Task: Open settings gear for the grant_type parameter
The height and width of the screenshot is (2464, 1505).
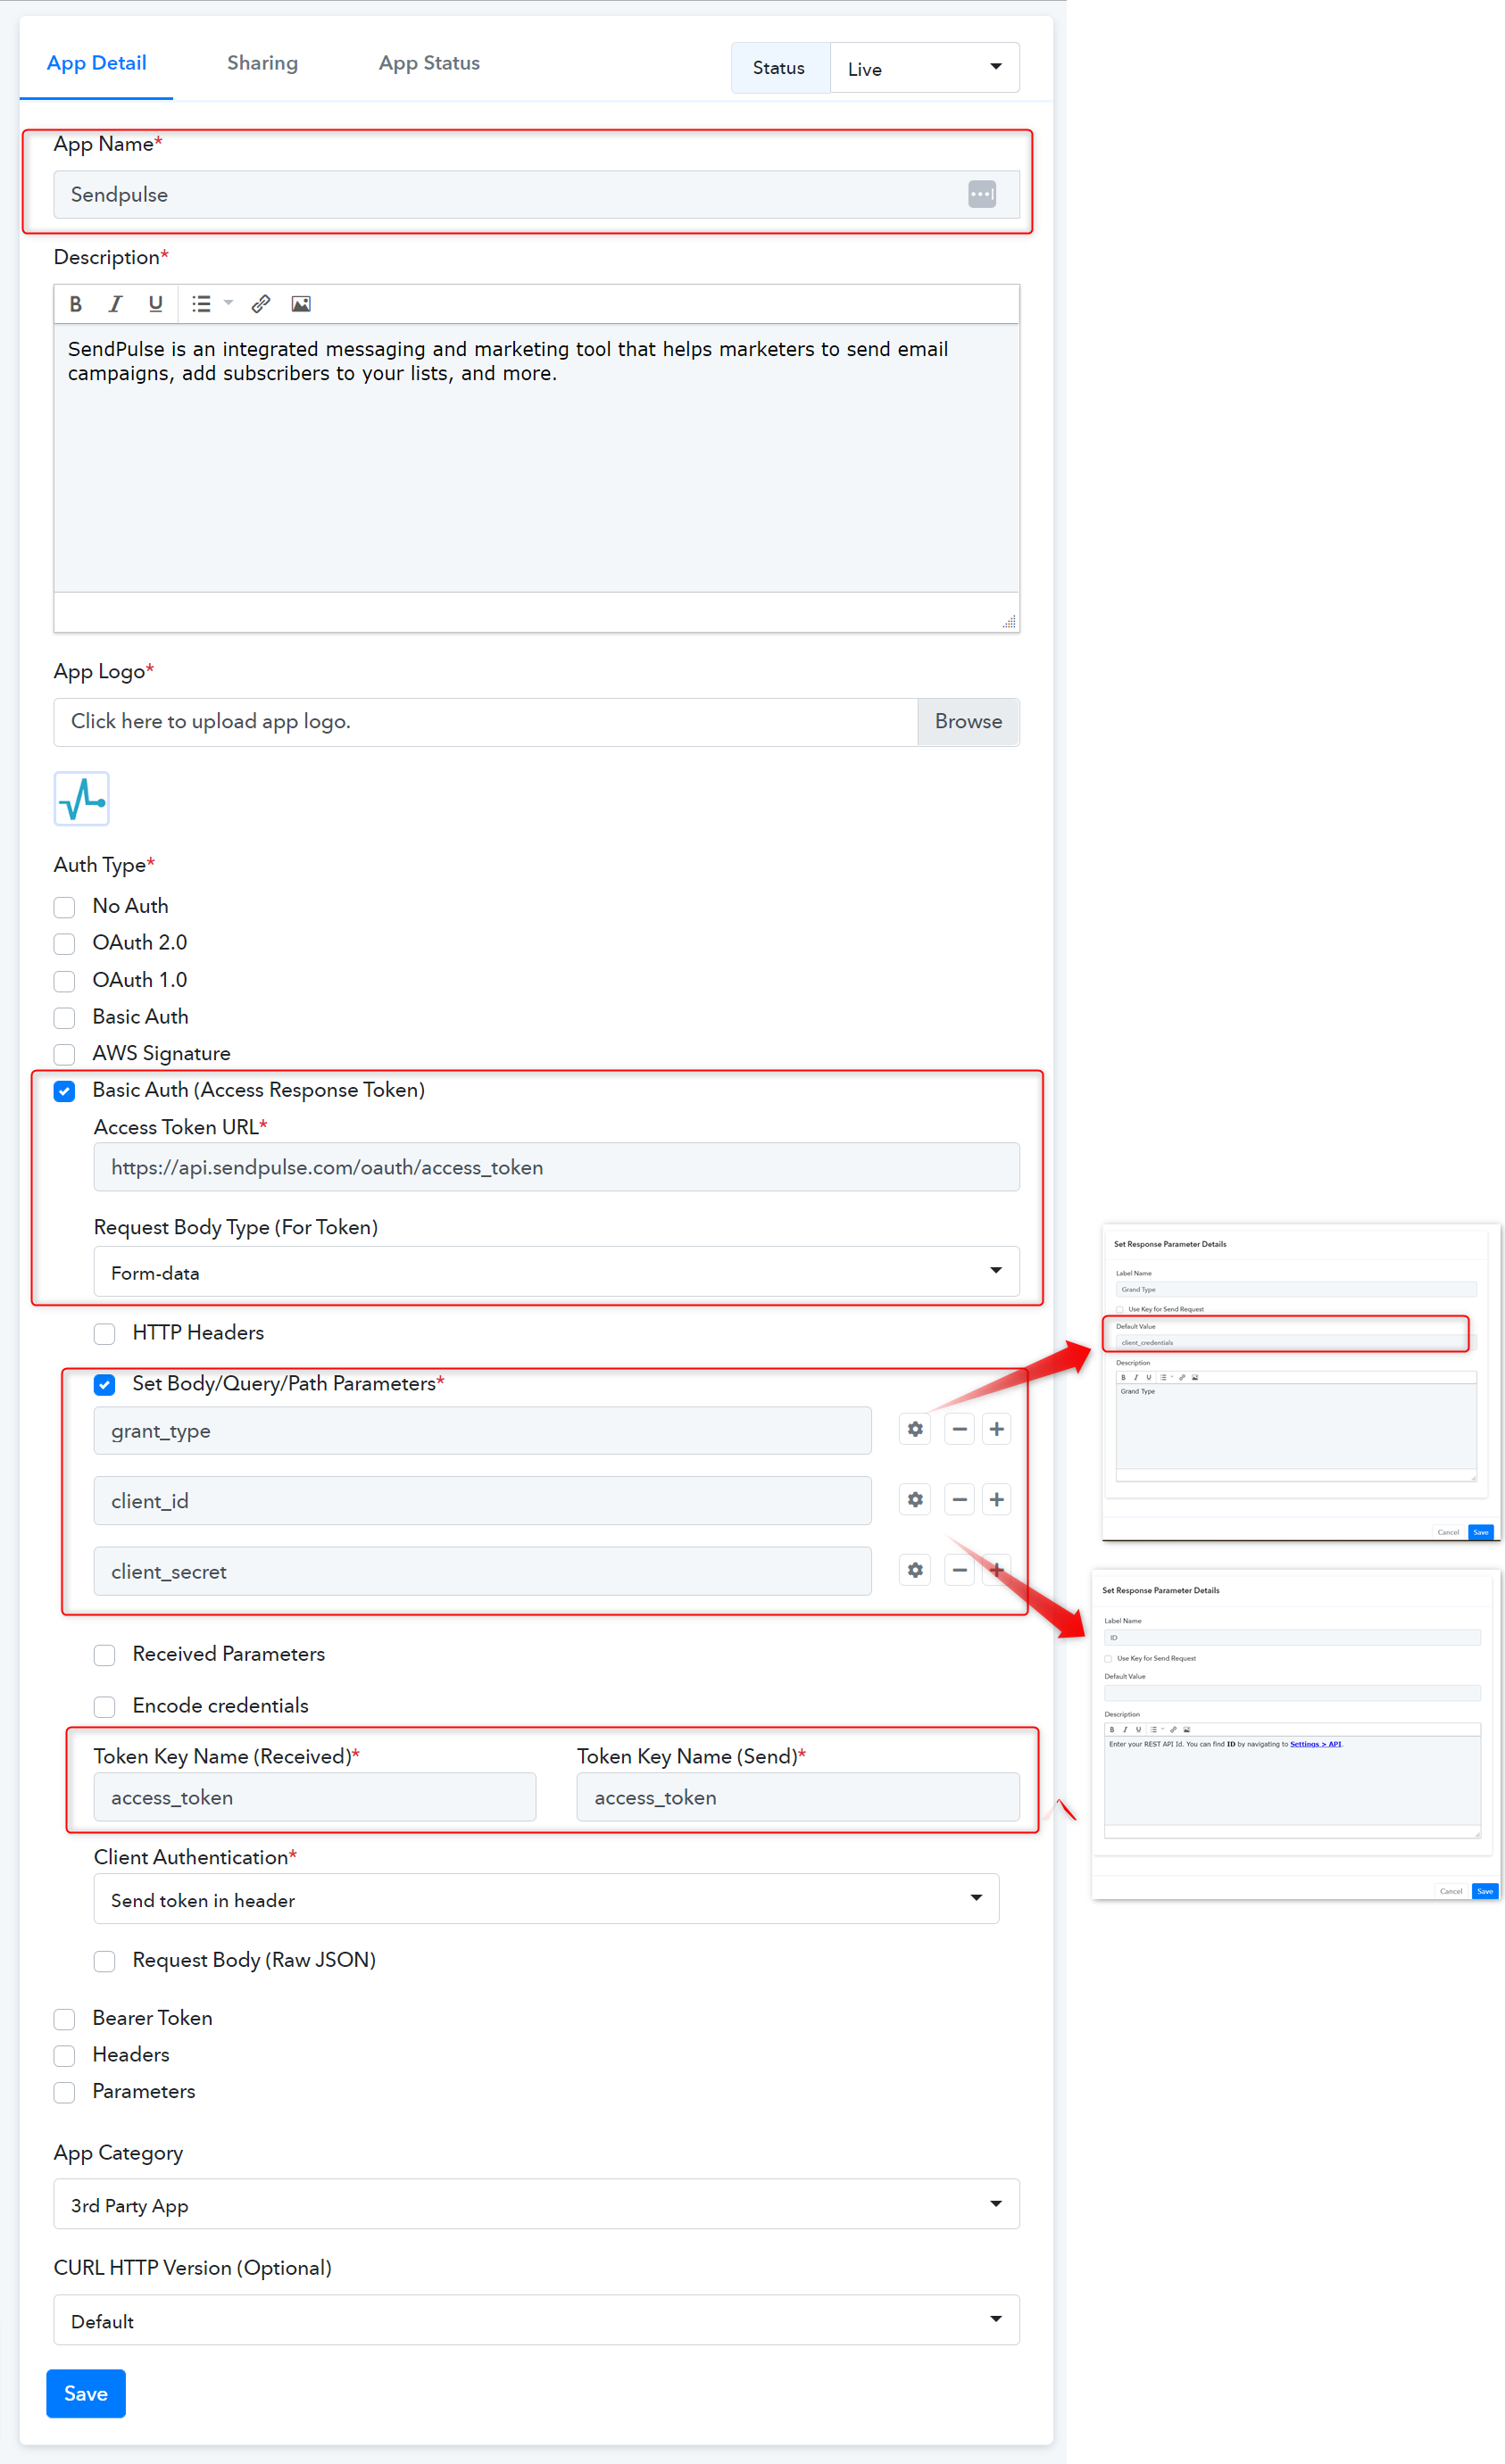Action: coord(915,1429)
